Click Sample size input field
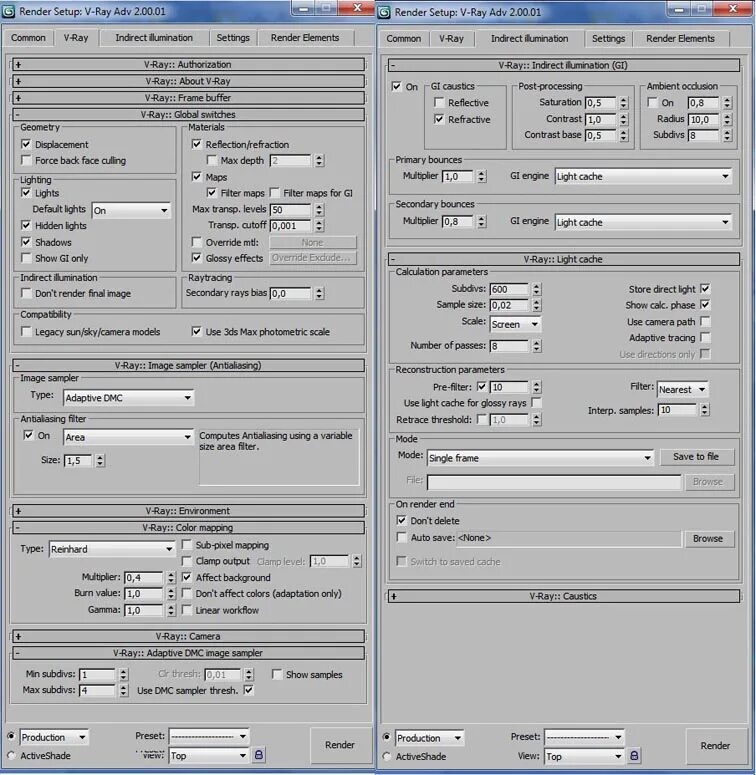Screen dimensions: 756x775 (x=509, y=305)
